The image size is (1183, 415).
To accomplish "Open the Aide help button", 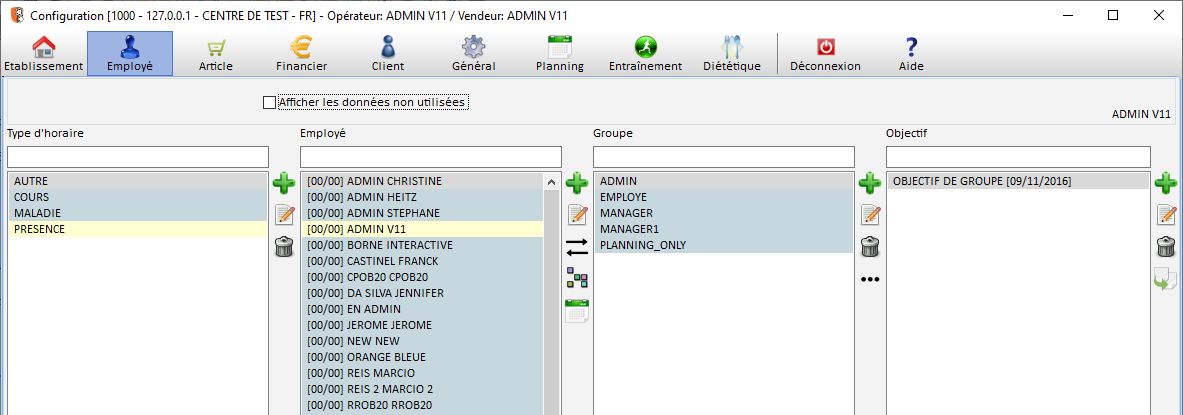I will 910,54.
